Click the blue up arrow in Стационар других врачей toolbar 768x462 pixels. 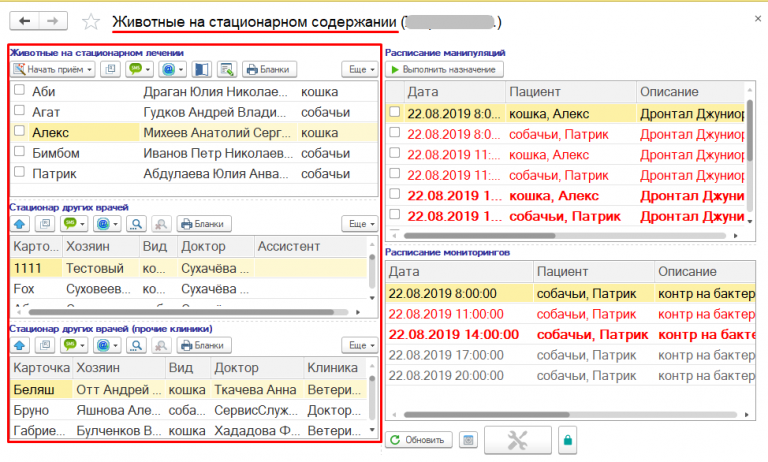point(20,224)
